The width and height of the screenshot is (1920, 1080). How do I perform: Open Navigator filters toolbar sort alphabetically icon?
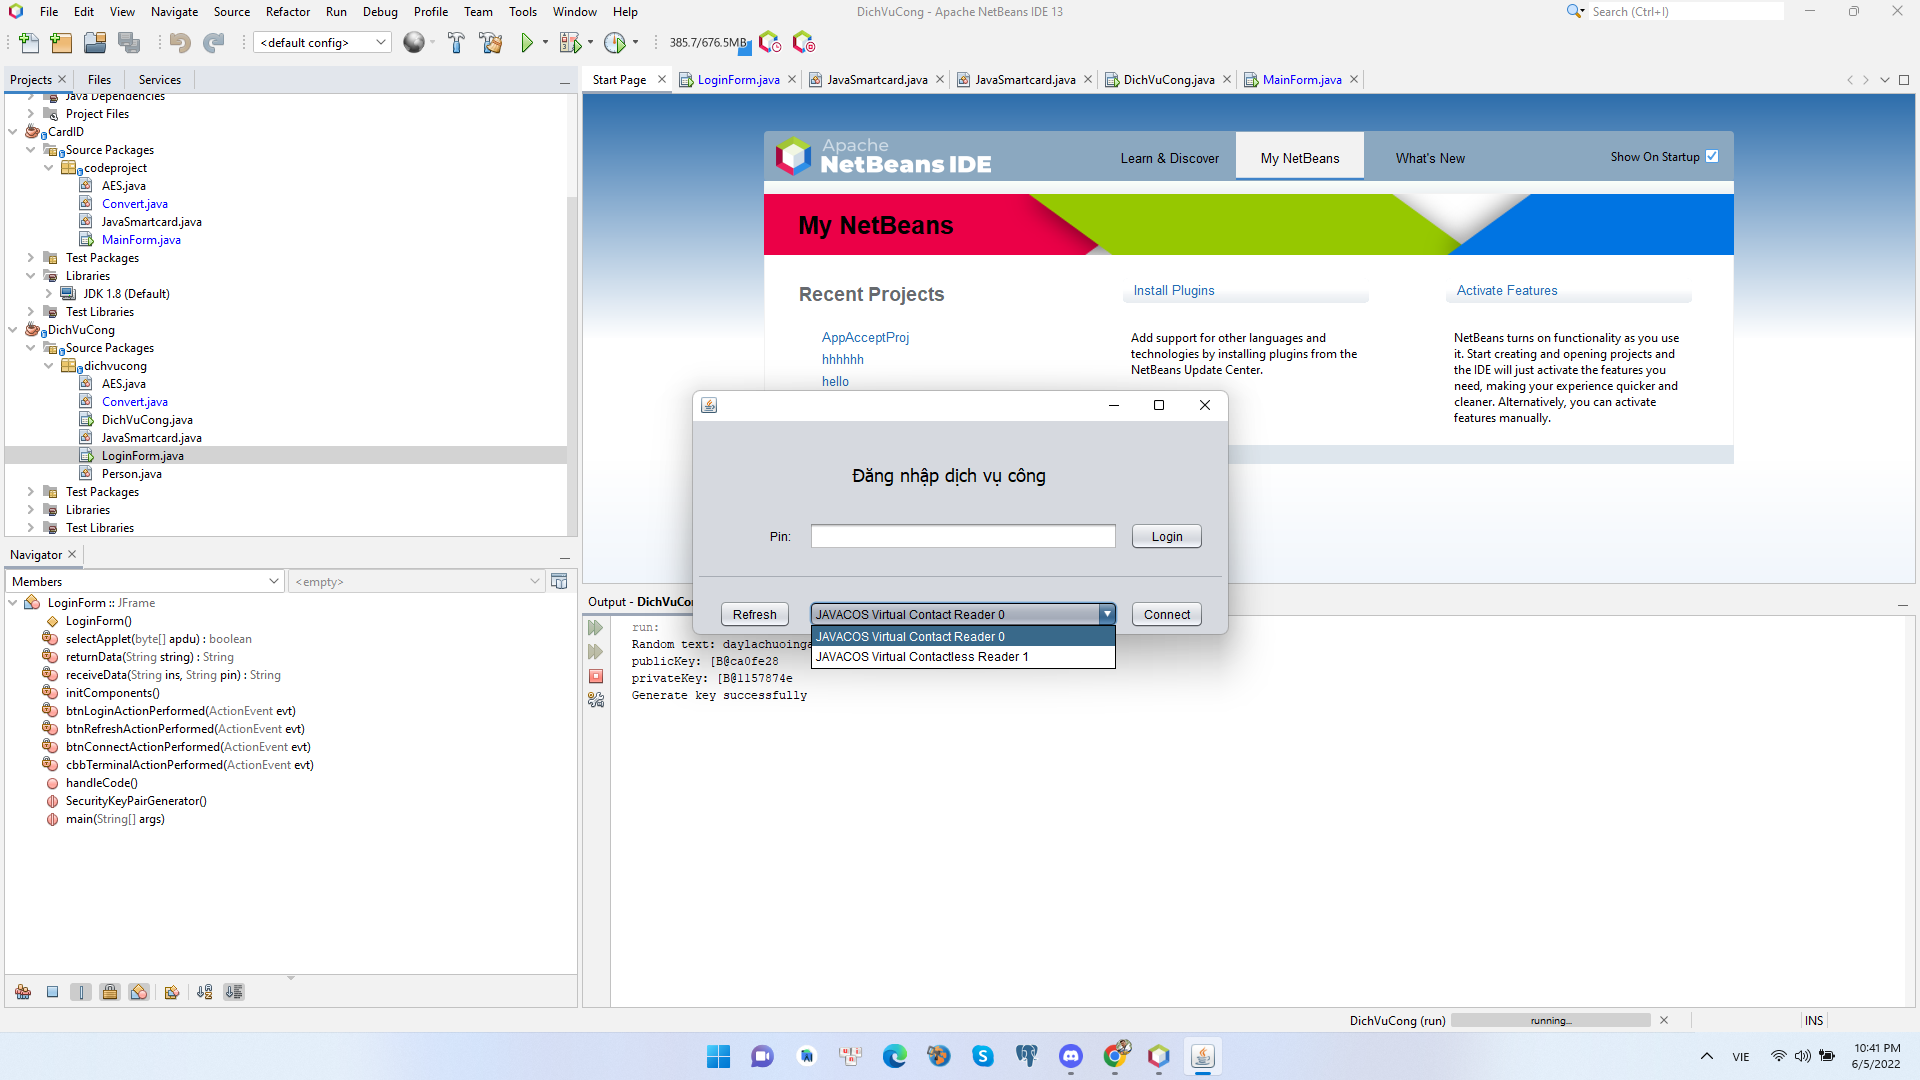click(205, 991)
